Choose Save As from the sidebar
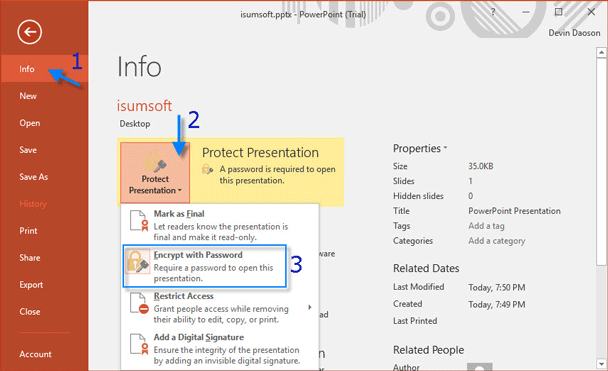This screenshot has width=608, height=371. [x=44, y=177]
